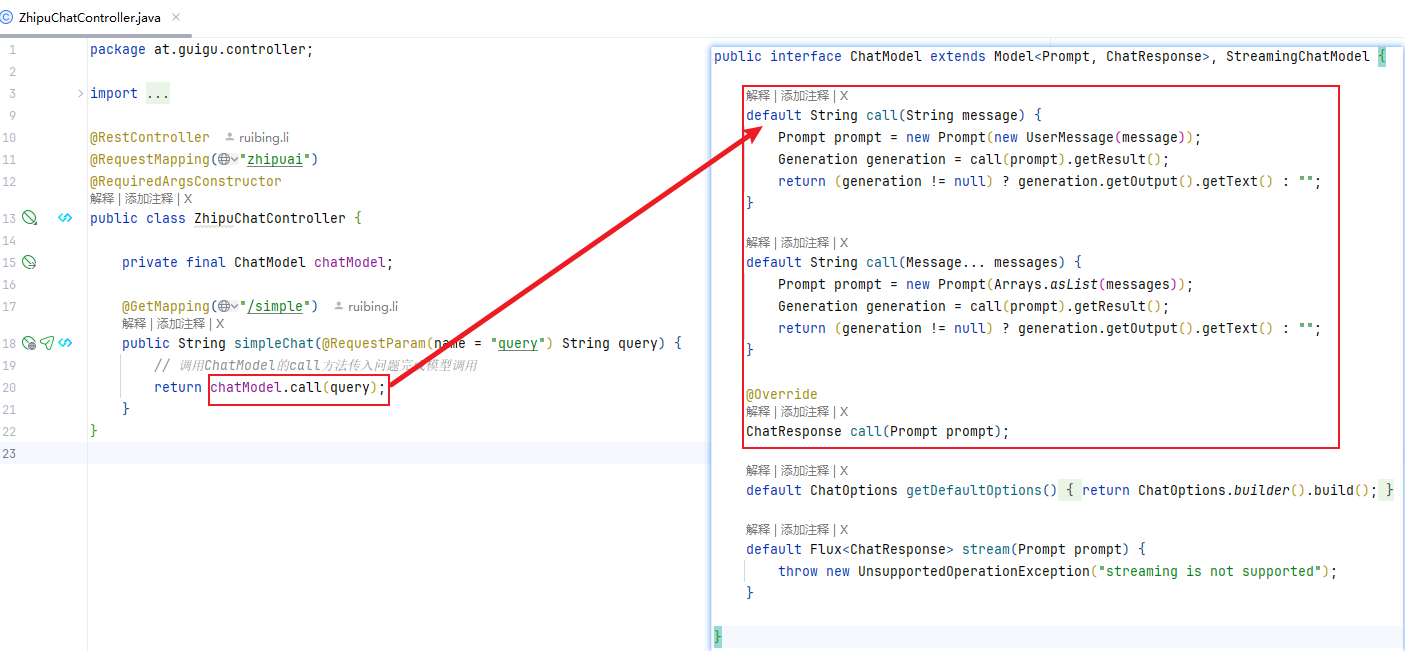Click 添加注释 above the ZhipuChatController class

(148, 199)
